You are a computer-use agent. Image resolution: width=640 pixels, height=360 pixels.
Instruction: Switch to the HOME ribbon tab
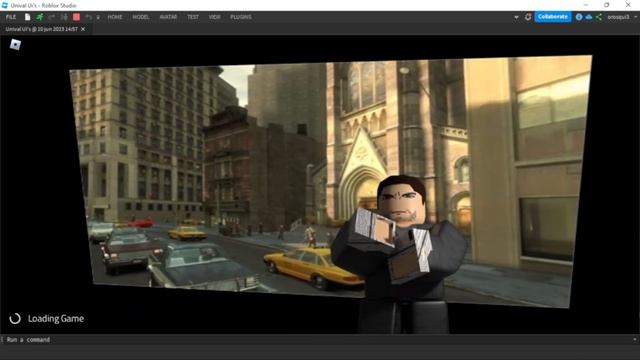pos(115,17)
